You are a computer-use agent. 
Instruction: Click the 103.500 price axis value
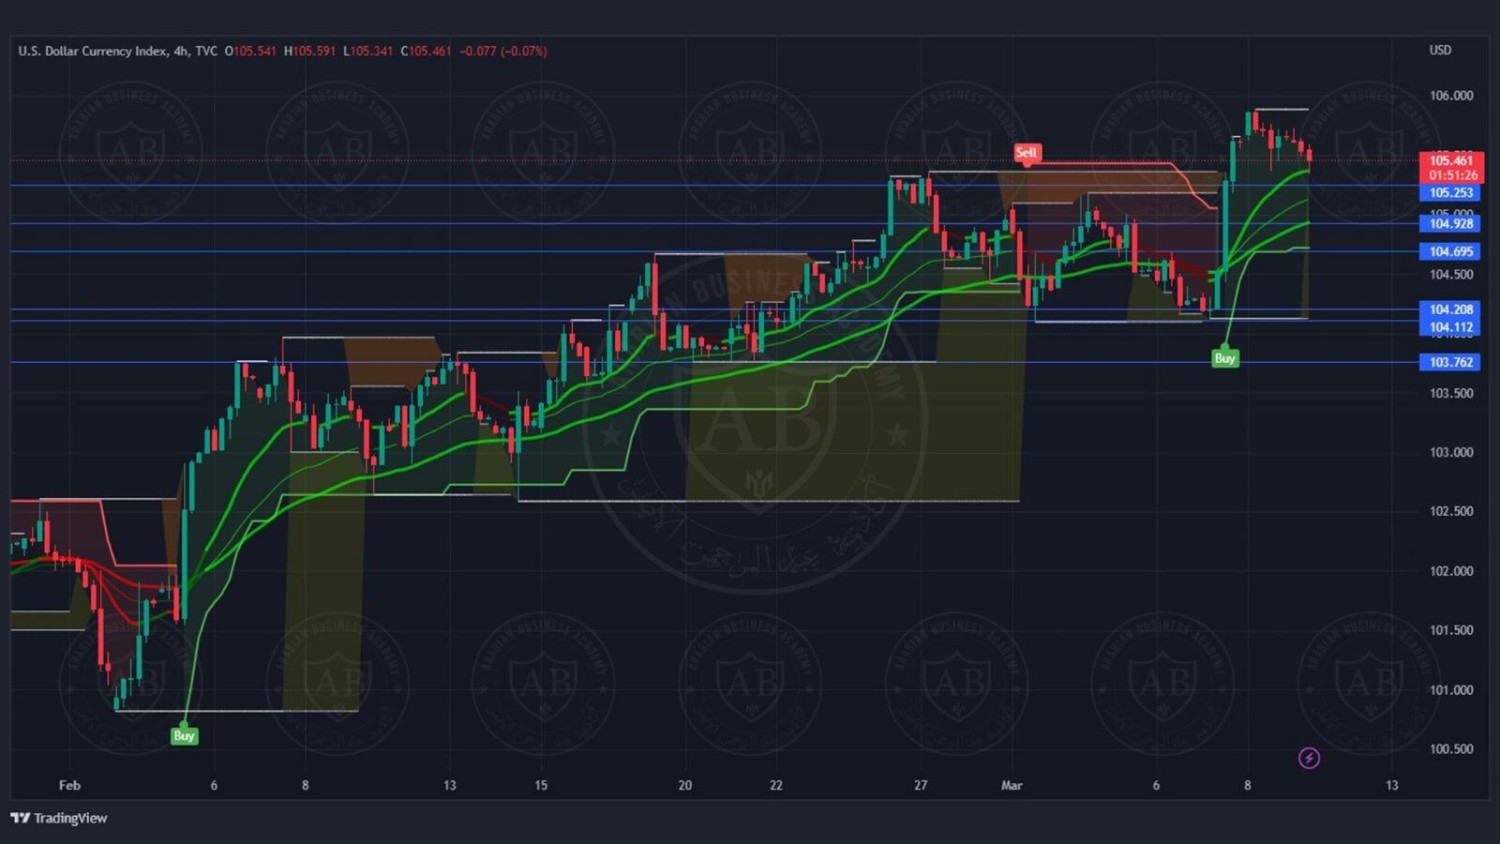1451,393
